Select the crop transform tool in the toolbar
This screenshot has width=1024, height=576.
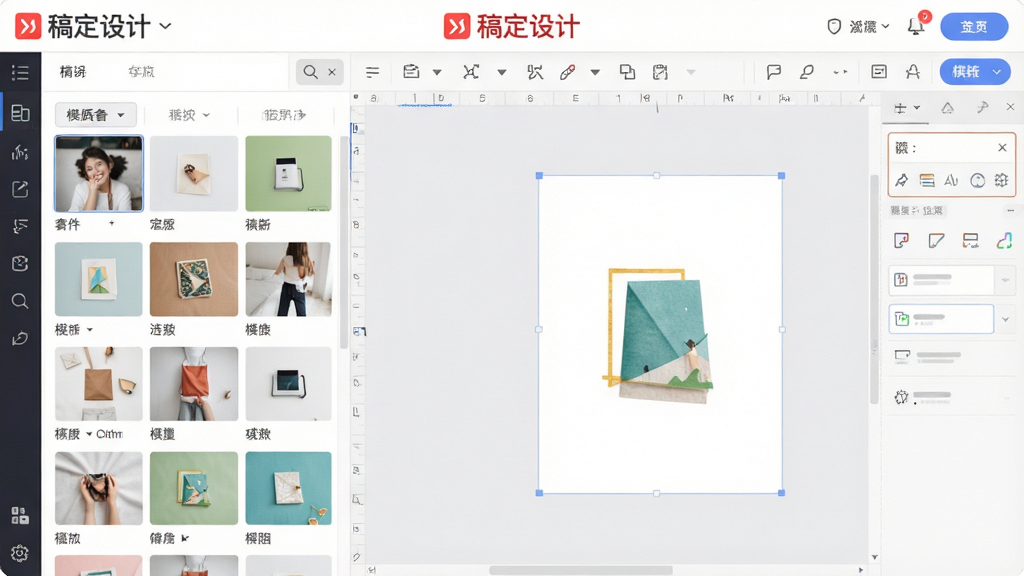point(471,72)
